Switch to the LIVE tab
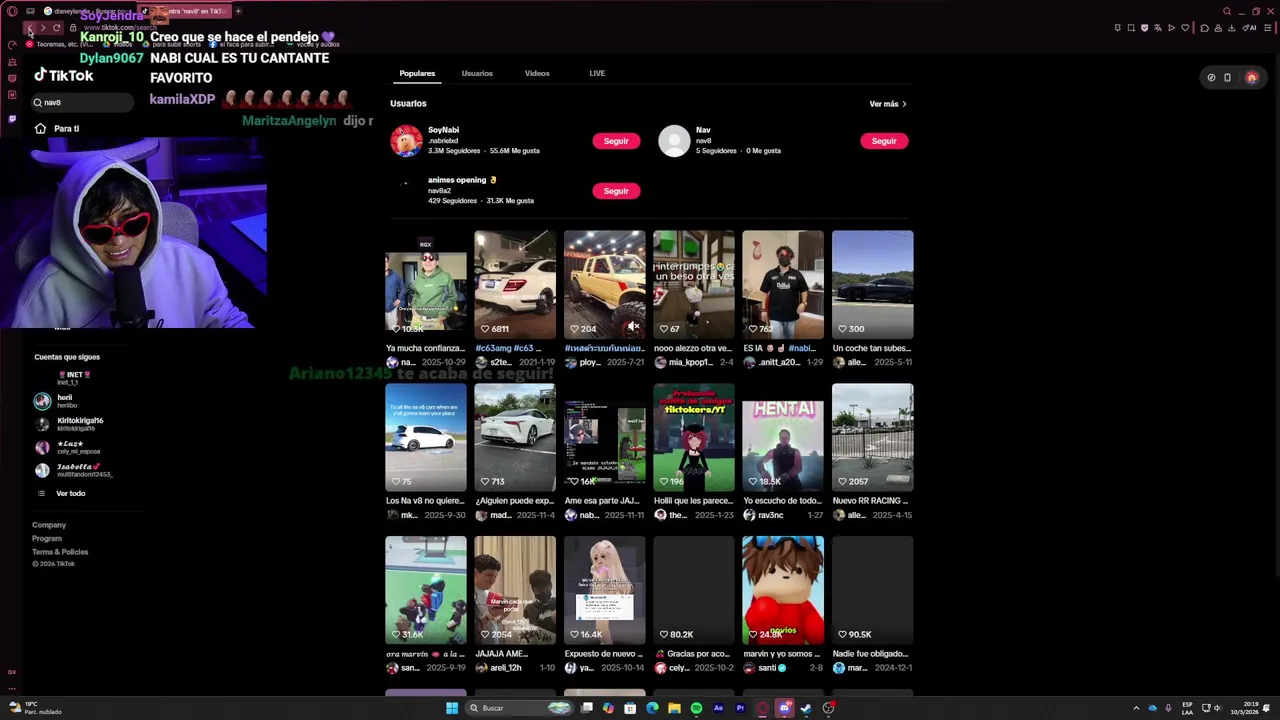Viewport: 1280px width, 720px height. [597, 73]
